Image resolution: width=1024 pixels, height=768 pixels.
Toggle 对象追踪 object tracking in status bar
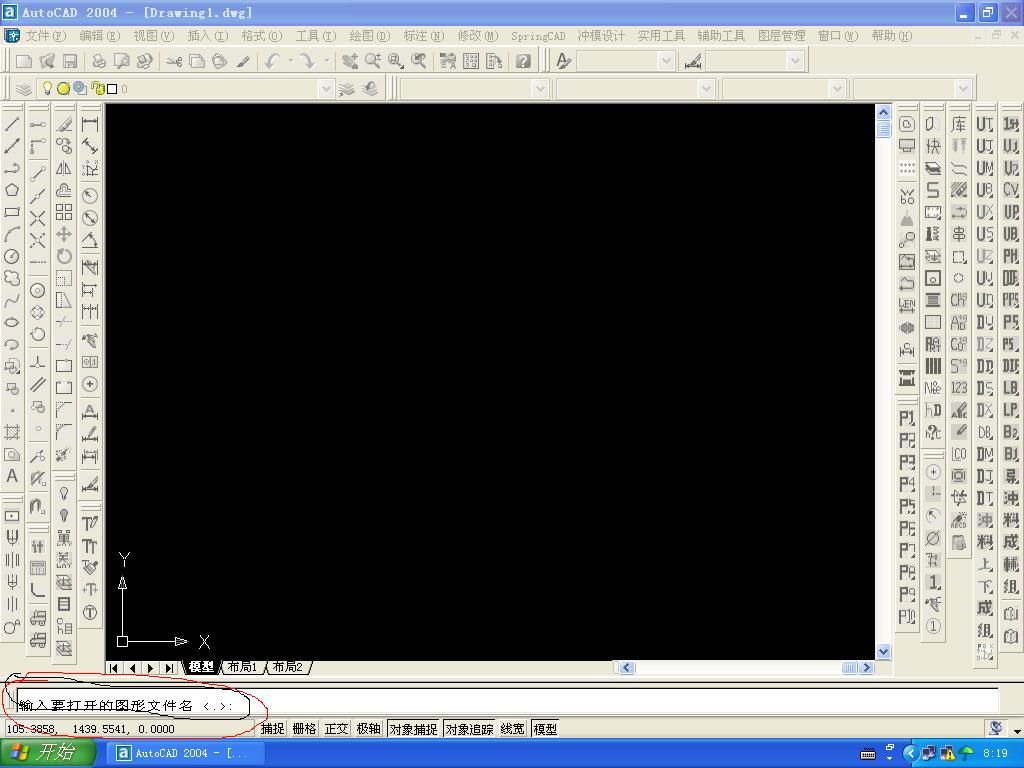tap(469, 729)
